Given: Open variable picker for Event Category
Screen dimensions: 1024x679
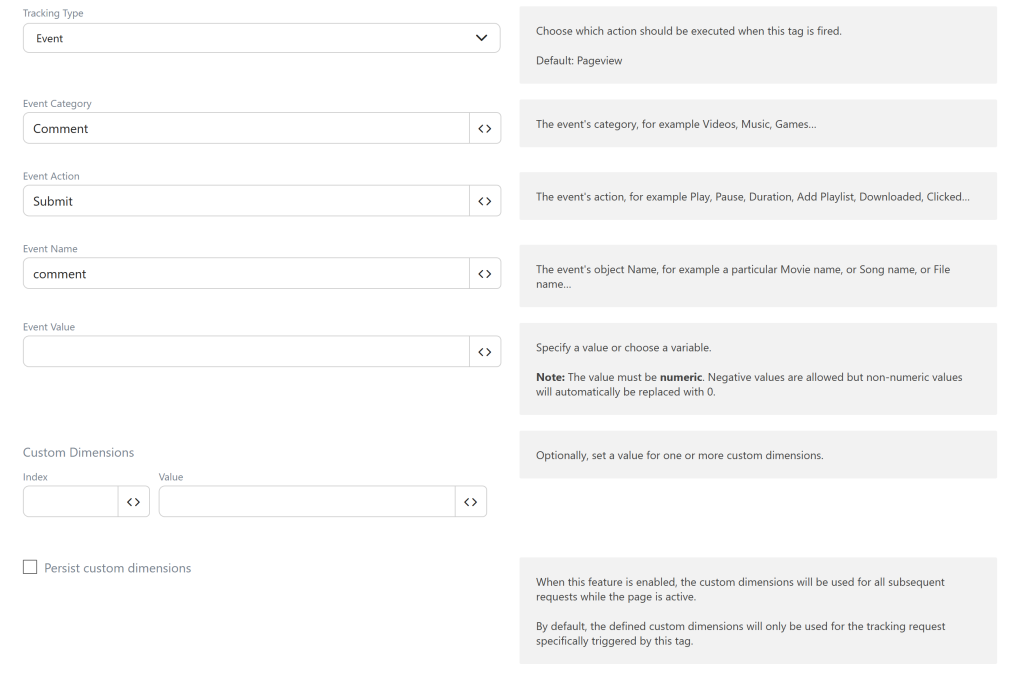Looking at the screenshot, I should [x=485, y=129].
